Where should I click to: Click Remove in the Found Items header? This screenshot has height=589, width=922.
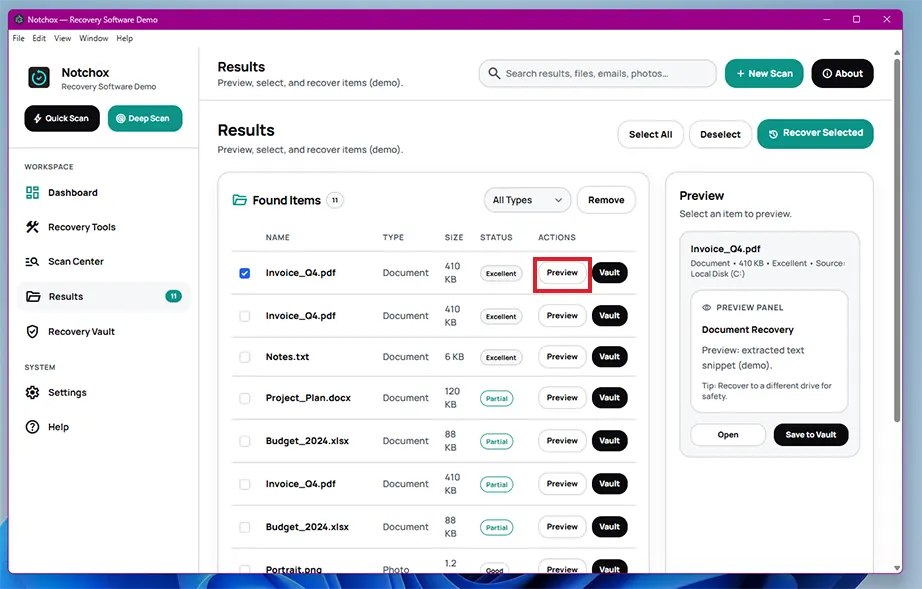click(606, 200)
